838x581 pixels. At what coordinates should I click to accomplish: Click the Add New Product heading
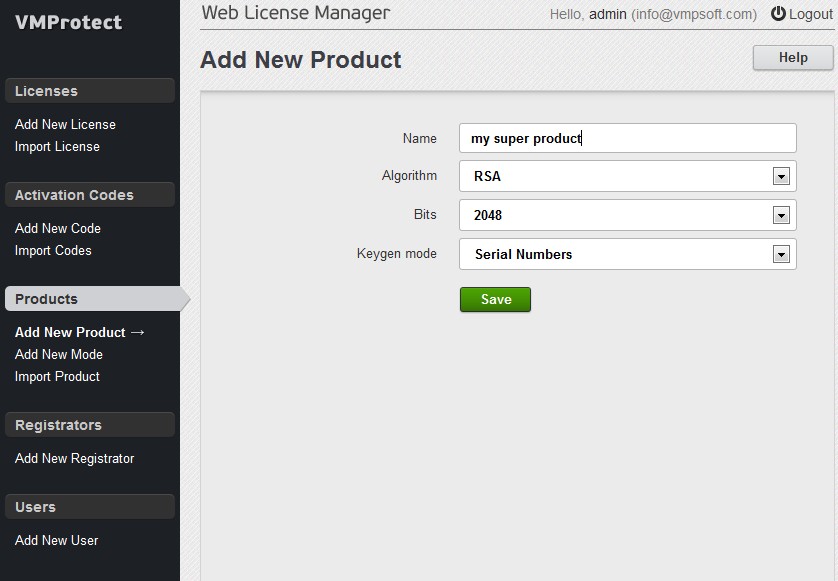[x=301, y=60]
